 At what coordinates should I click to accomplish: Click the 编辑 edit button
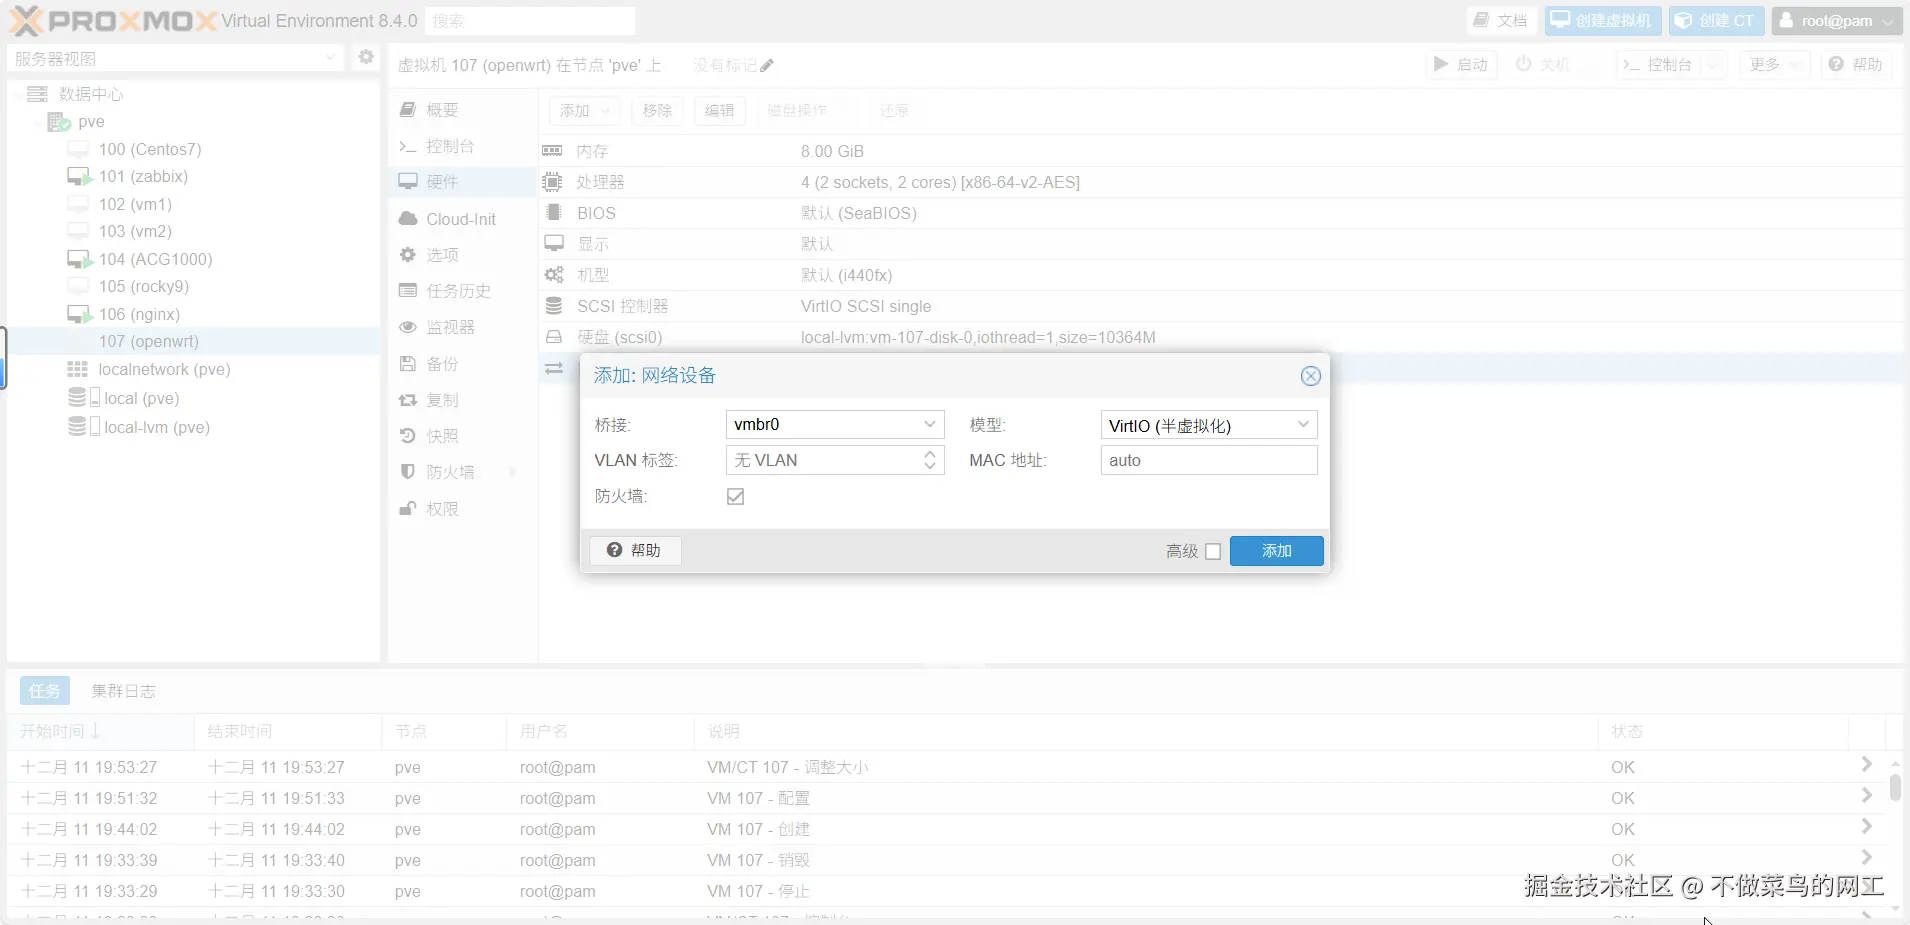coord(720,111)
